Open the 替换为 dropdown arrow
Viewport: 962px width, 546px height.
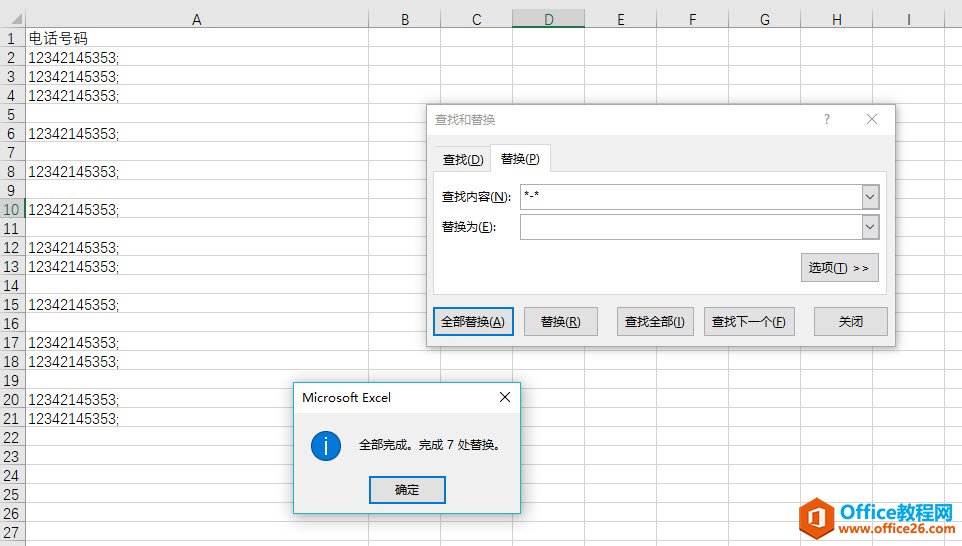870,227
